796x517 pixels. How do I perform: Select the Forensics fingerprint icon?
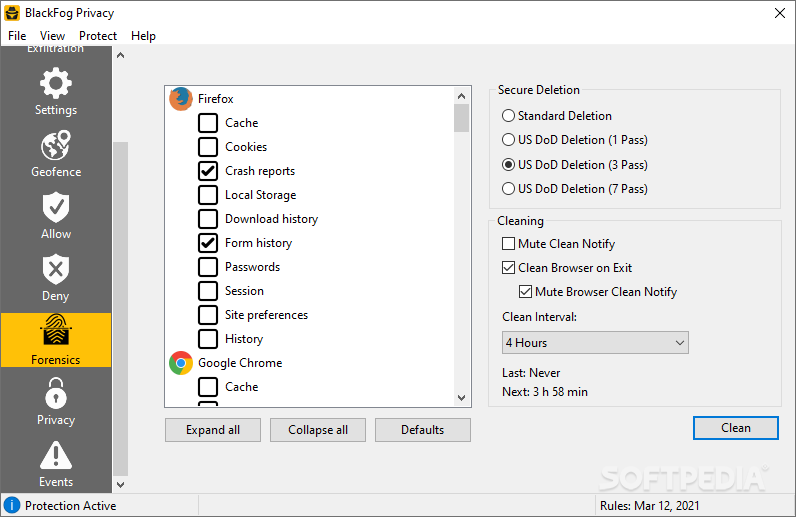[x=56, y=330]
